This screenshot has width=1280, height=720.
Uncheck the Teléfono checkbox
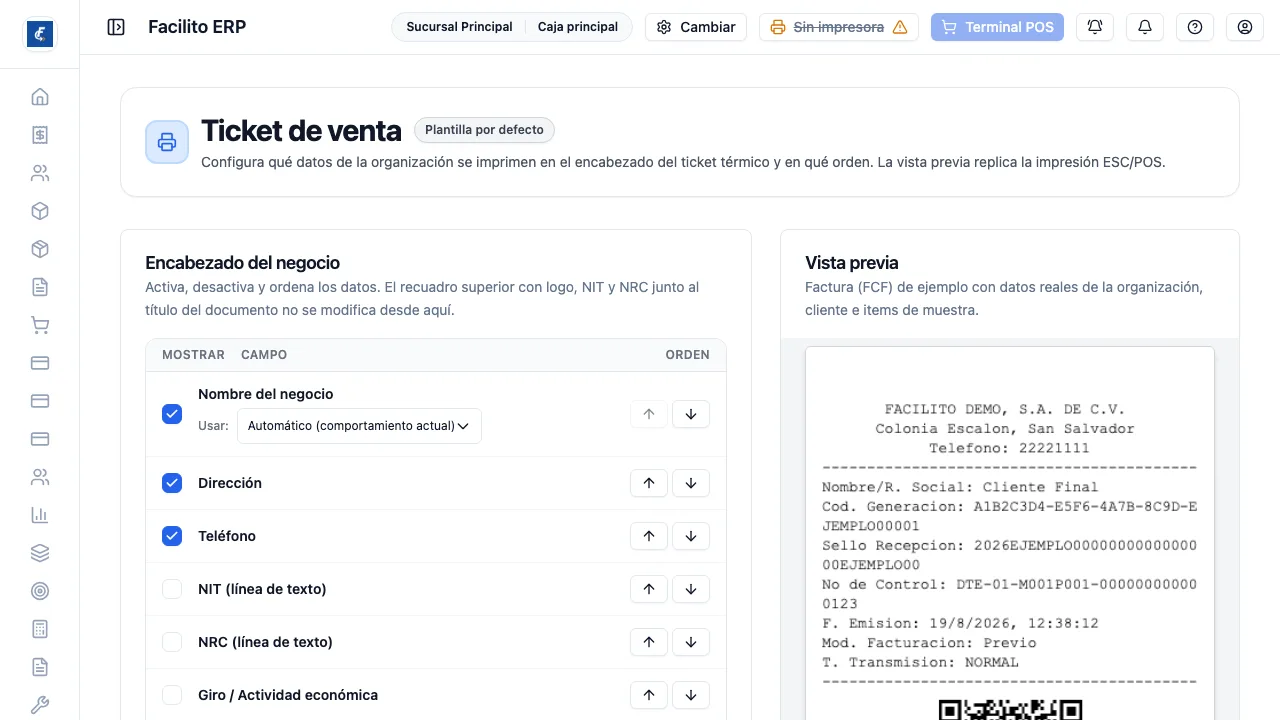(172, 536)
